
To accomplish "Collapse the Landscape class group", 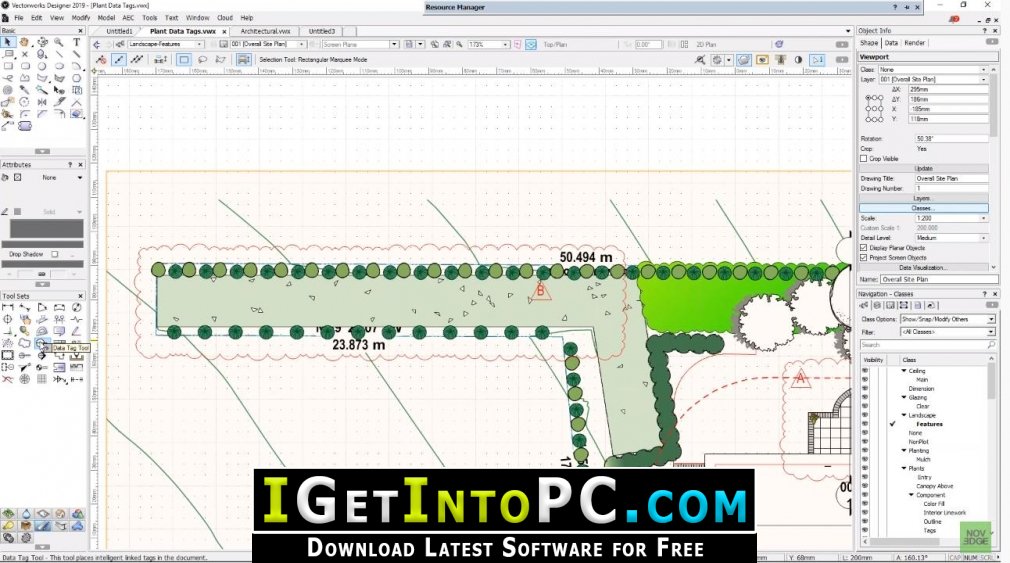I will [x=904, y=415].
